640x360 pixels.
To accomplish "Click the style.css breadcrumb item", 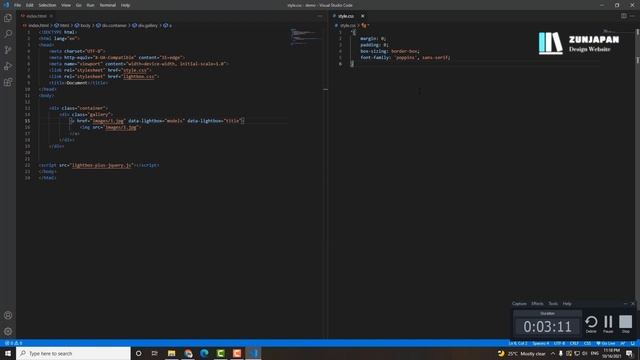I will 345,25.
